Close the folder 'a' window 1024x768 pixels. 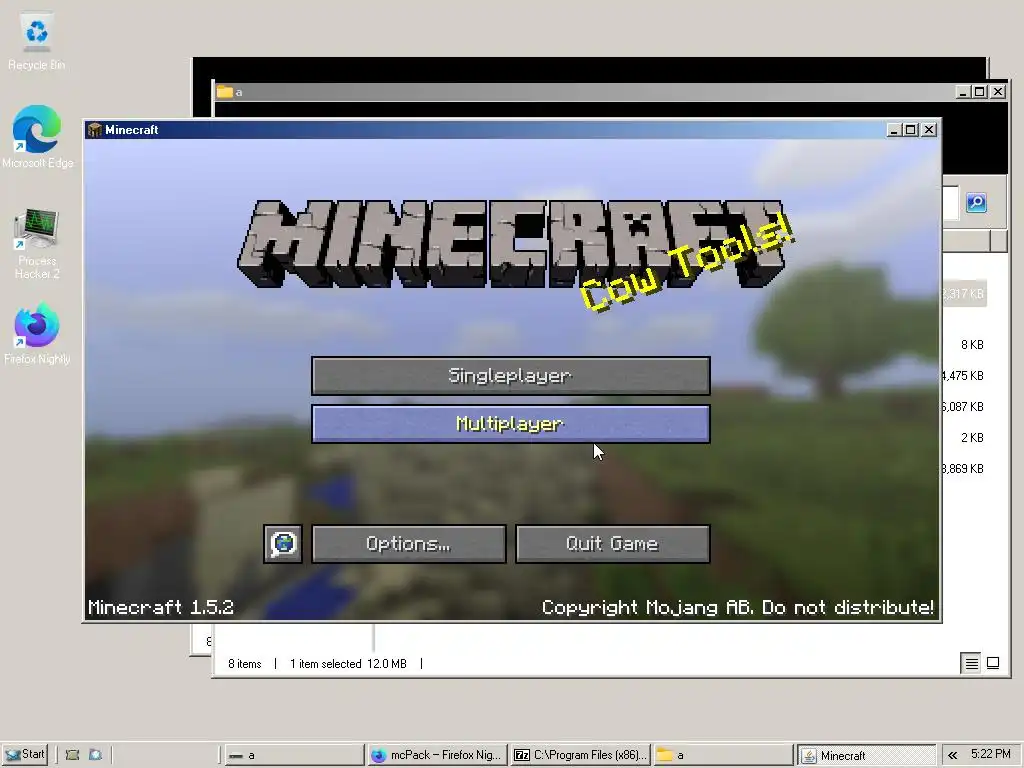(998, 92)
